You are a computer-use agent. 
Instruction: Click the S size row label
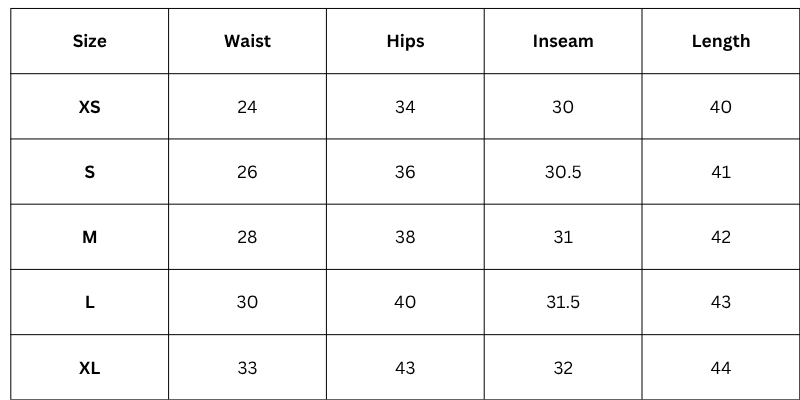click(x=90, y=172)
